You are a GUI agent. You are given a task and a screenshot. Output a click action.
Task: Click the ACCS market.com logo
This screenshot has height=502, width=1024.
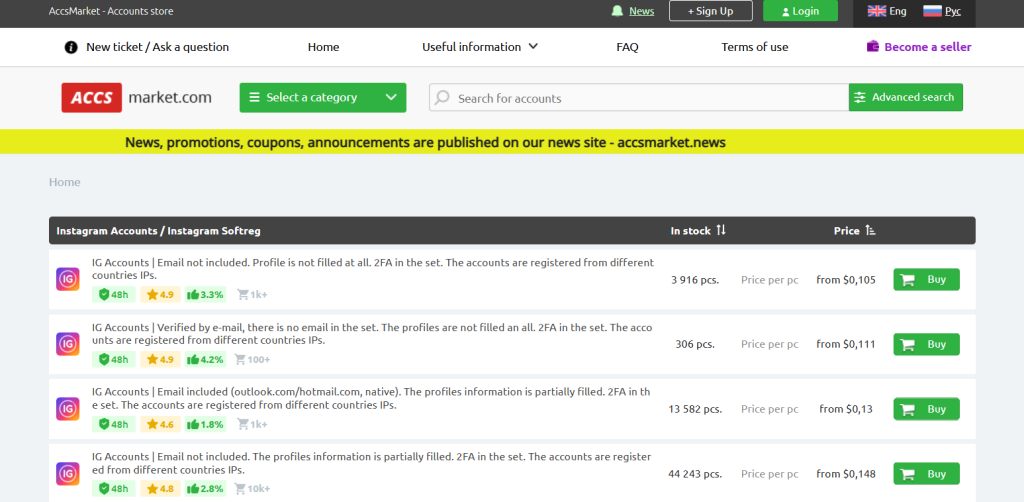coord(136,98)
